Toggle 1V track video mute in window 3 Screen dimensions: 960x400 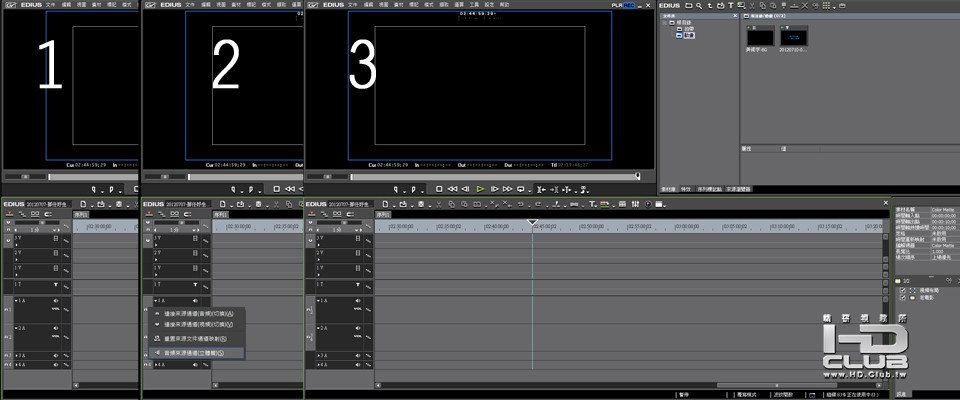click(358, 268)
